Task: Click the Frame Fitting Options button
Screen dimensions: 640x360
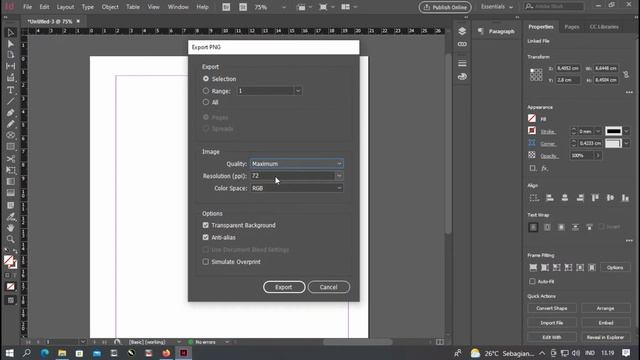Action: (615, 268)
